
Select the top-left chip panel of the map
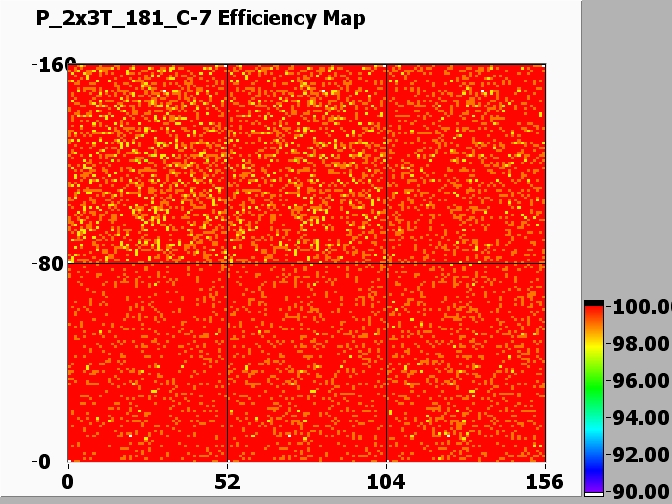click(x=148, y=164)
